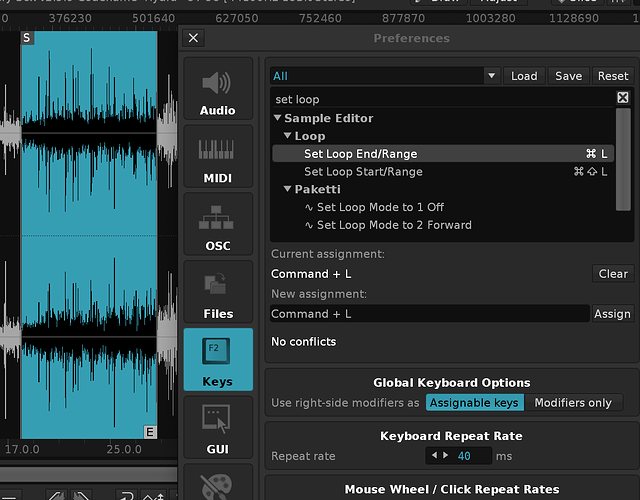Image resolution: width=640 pixels, height=500 pixels.
Task: Click the loop start 'S' marker
Action: [27, 38]
